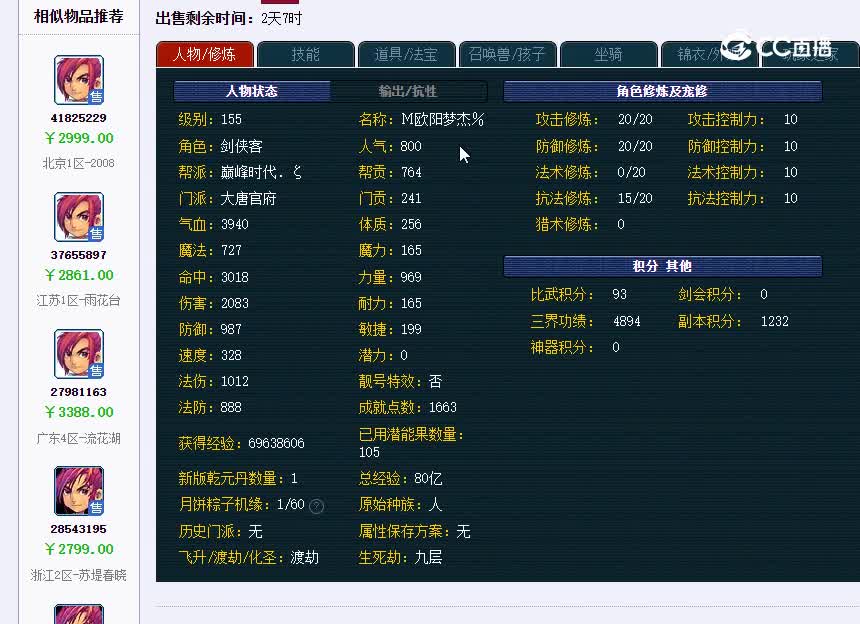Image resolution: width=860 pixels, height=624 pixels.
Task: Click the 角色修炼及宠修 section header
Action: (x=663, y=91)
